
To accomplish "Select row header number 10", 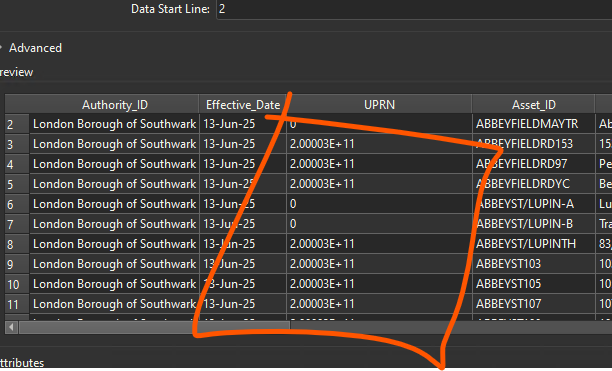I will 17,284.
